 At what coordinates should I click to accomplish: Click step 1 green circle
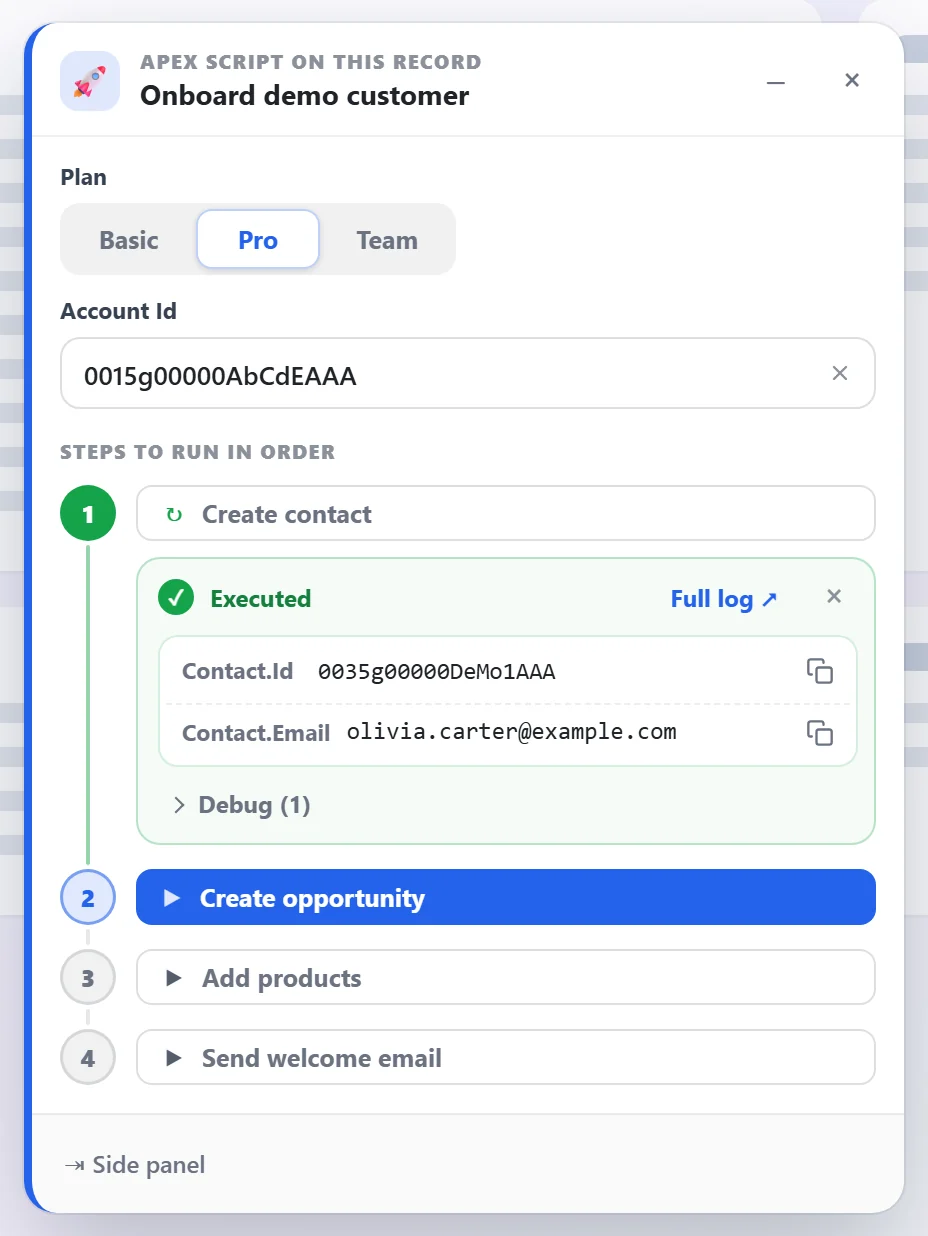pos(88,514)
